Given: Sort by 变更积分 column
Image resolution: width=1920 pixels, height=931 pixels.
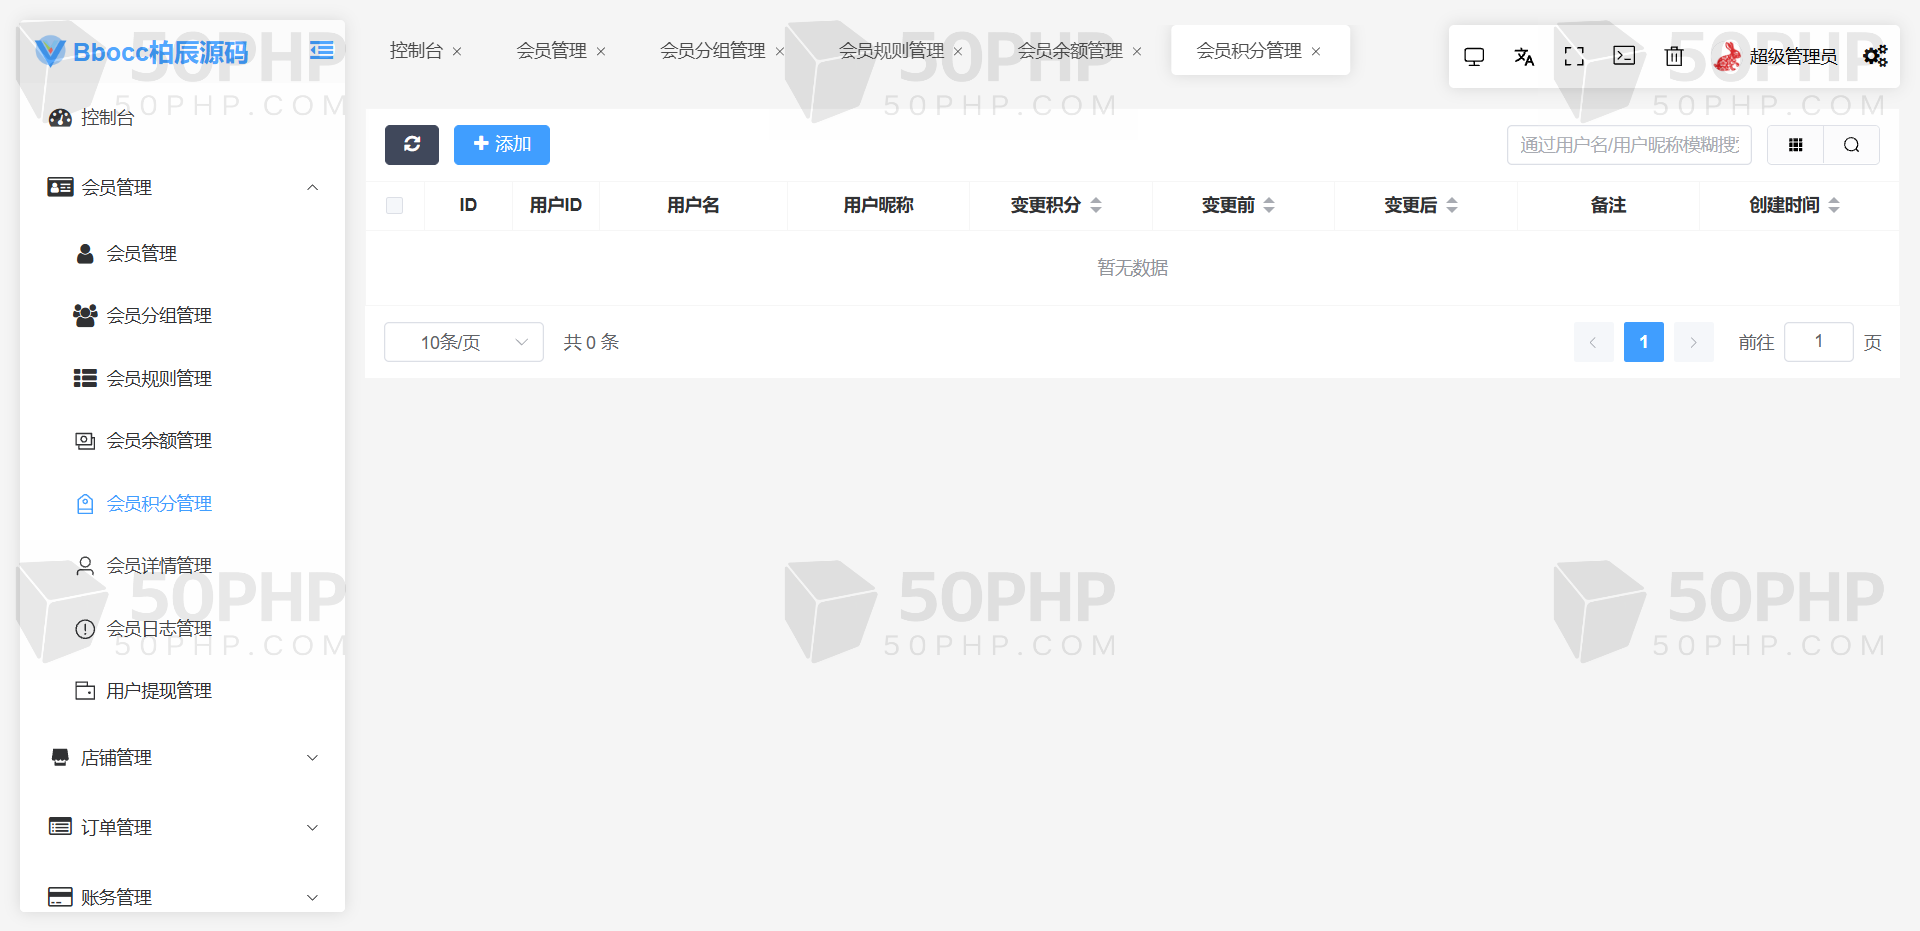Looking at the screenshot, I should (1096, 205).
